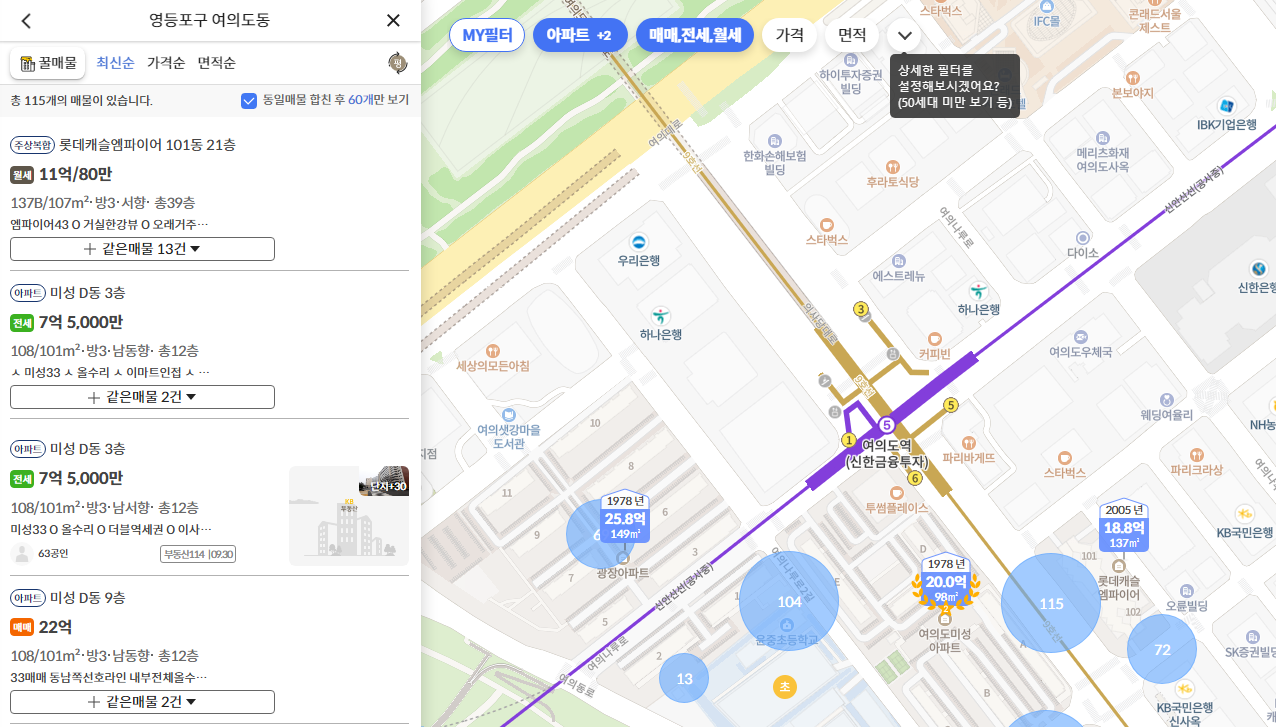Click the 신한은행 map icon
The height and width of the screenshot is (727, 1276).
point(1259,270)
